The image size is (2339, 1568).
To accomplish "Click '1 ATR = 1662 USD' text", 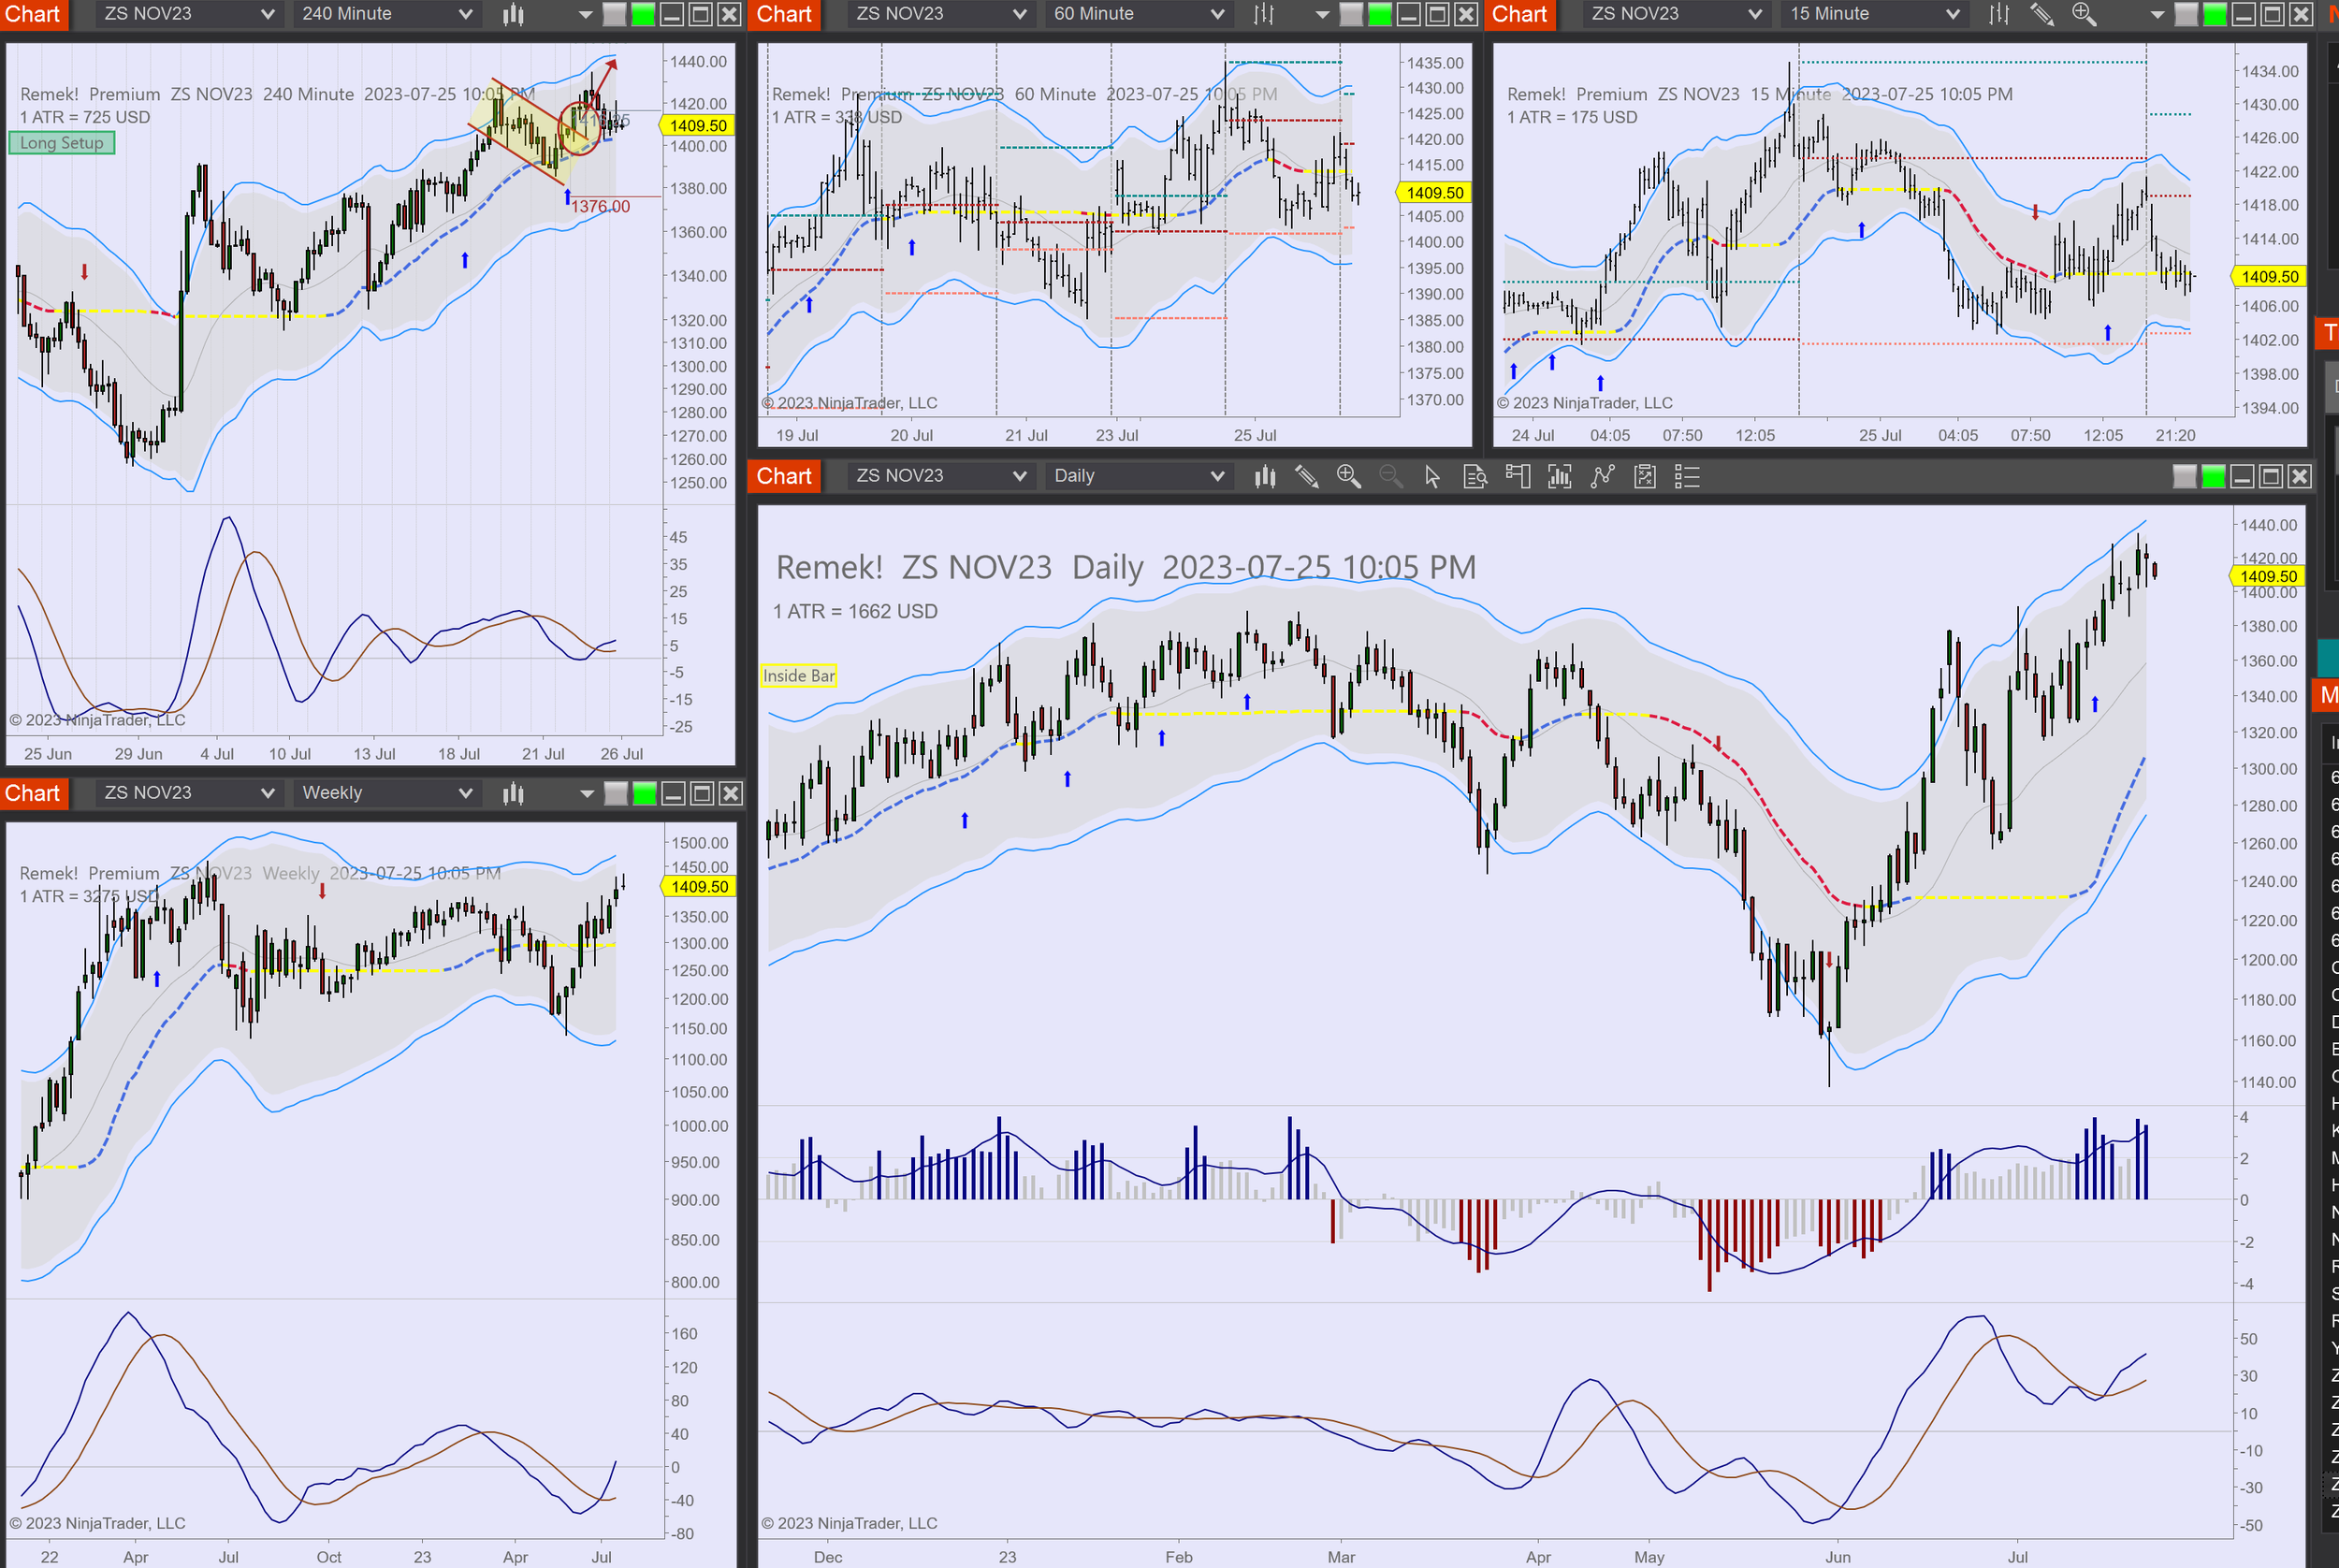I will click(x=855, y=611).
